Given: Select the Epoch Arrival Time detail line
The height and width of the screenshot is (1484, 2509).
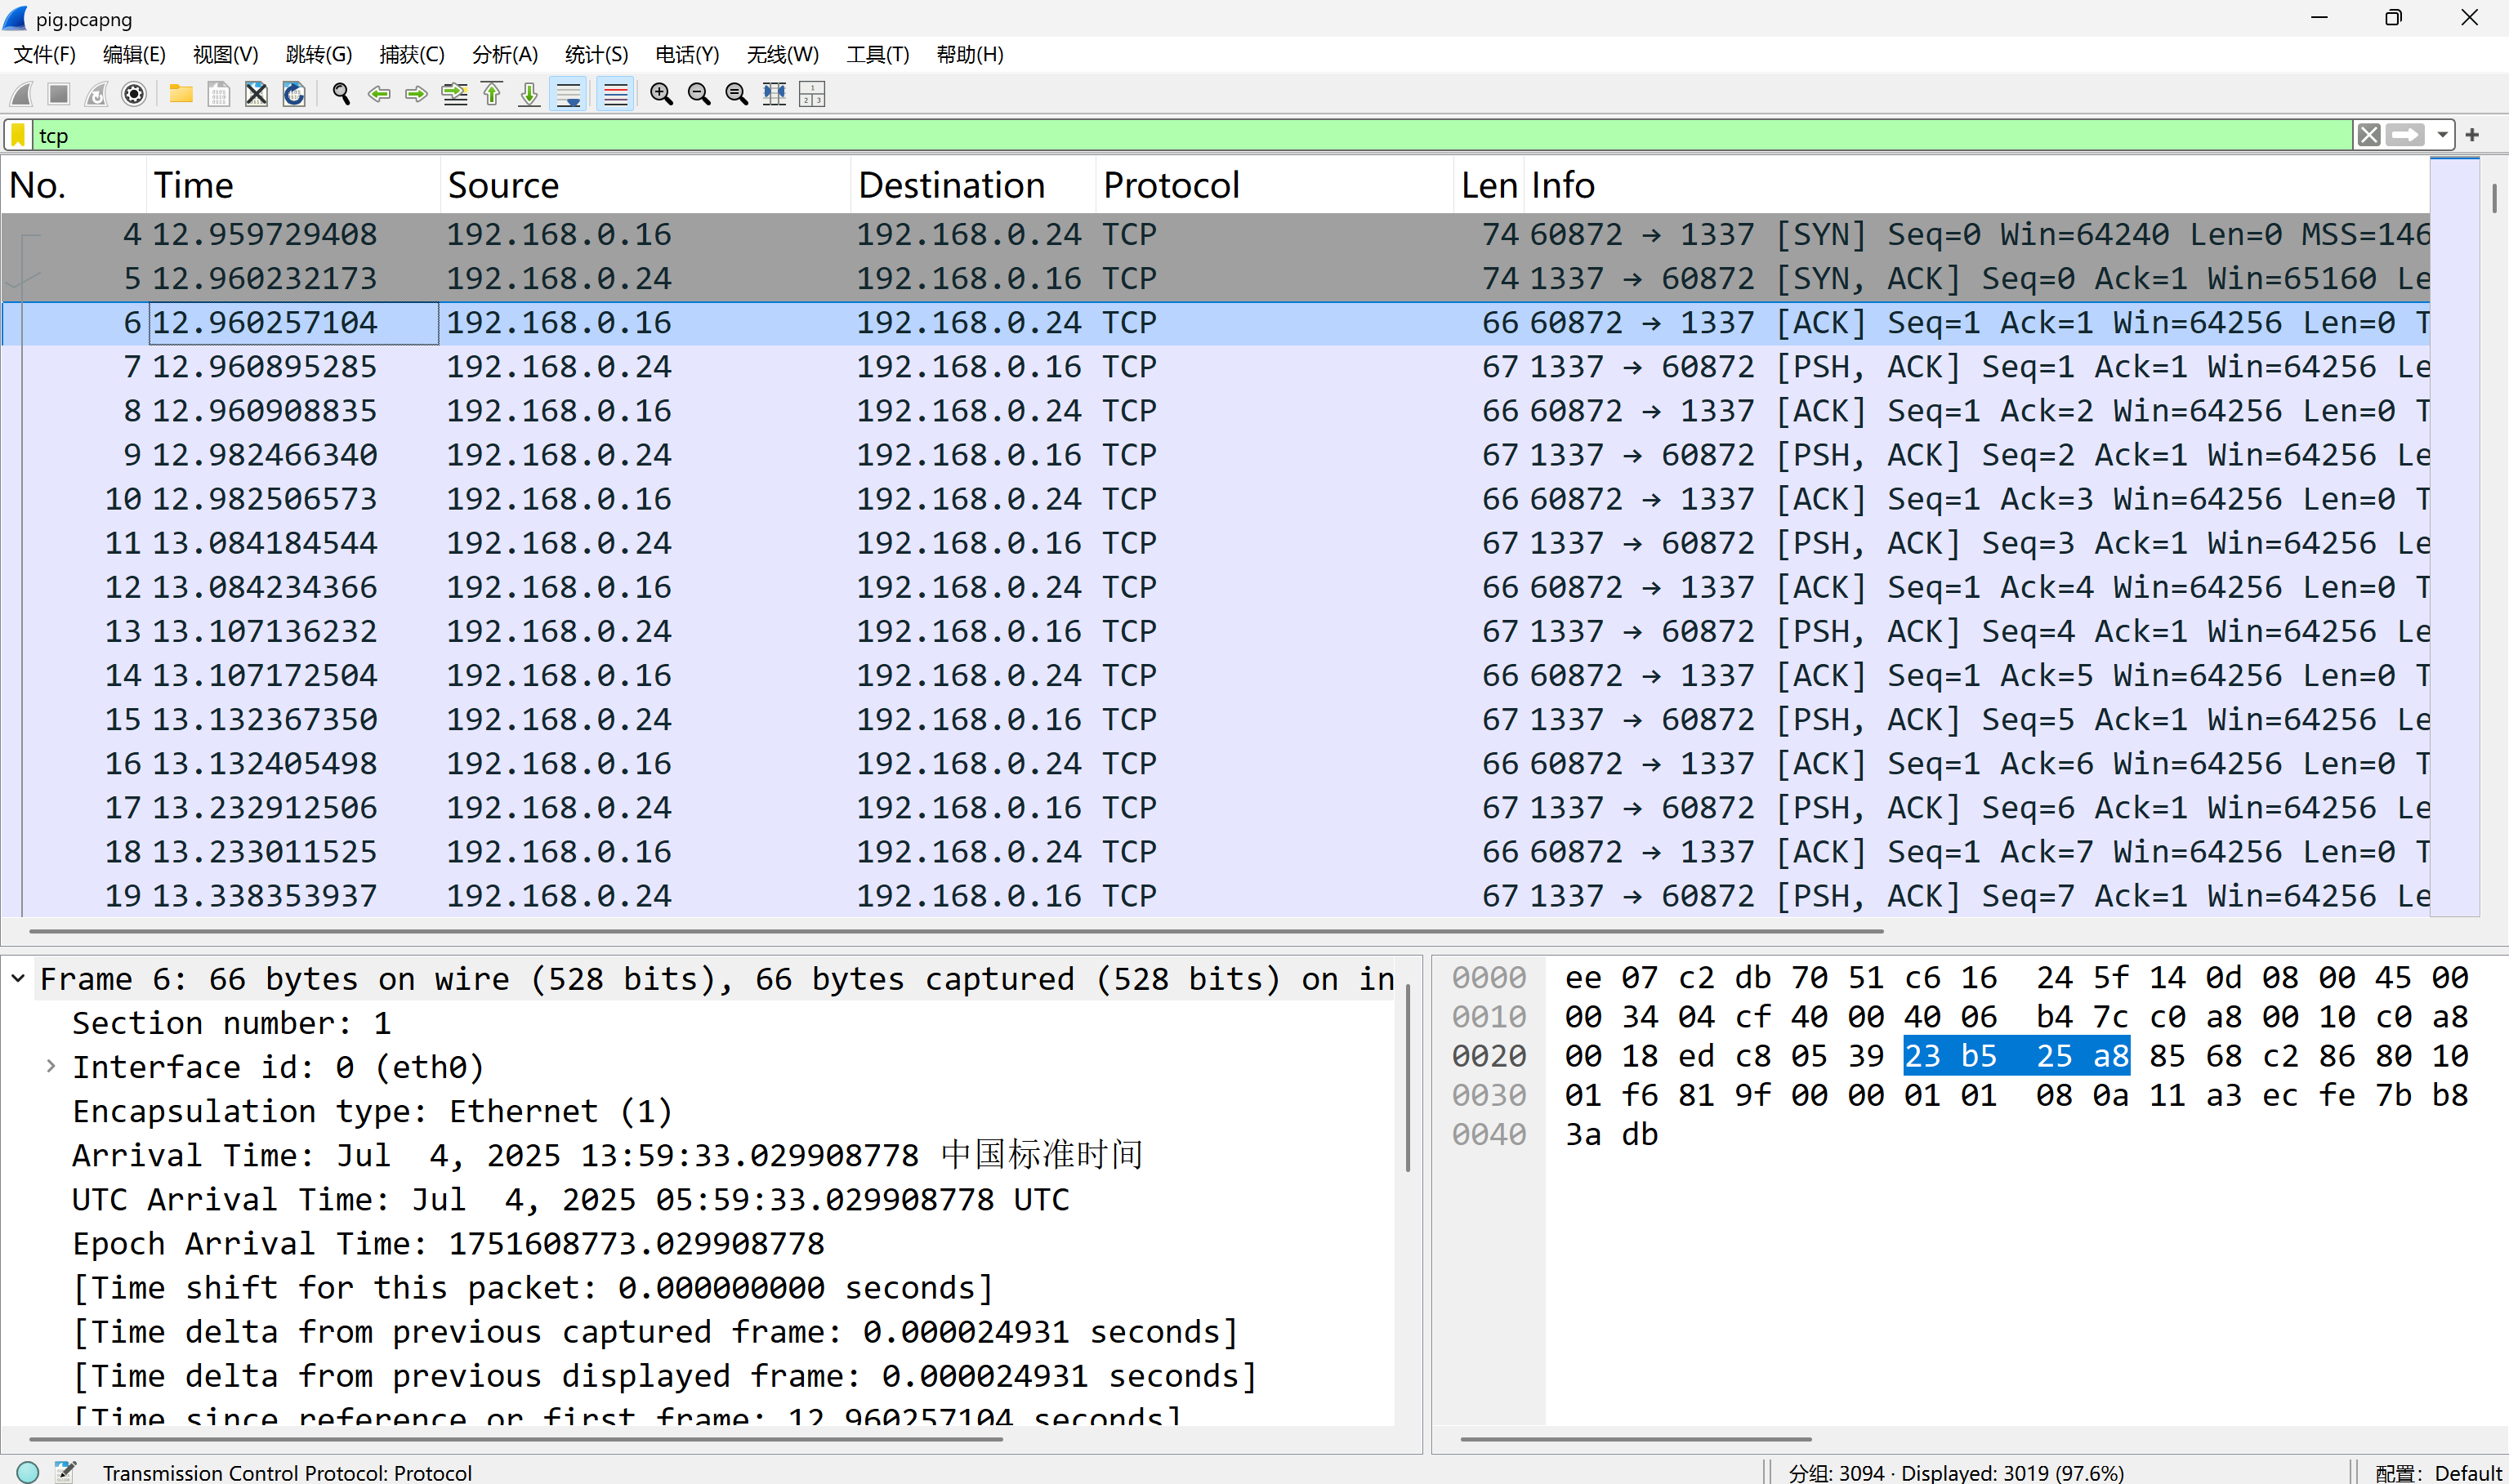Looking at the screenshot, I should (448, 1243).
